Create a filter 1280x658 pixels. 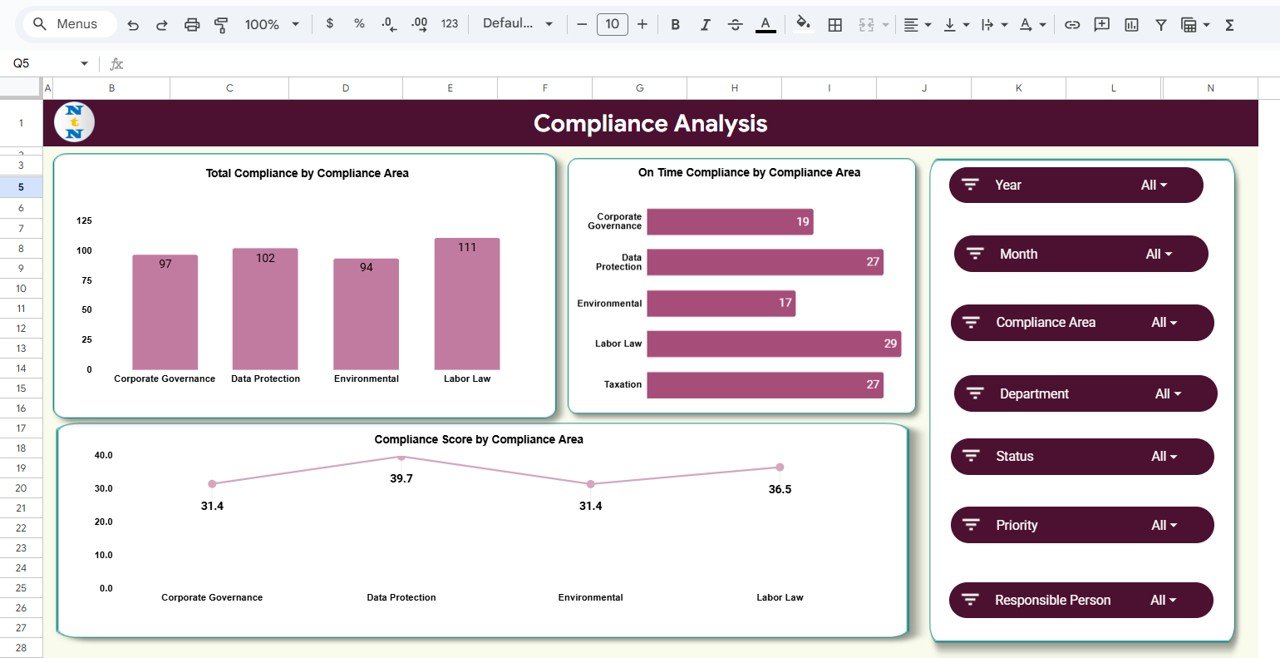1160,24
